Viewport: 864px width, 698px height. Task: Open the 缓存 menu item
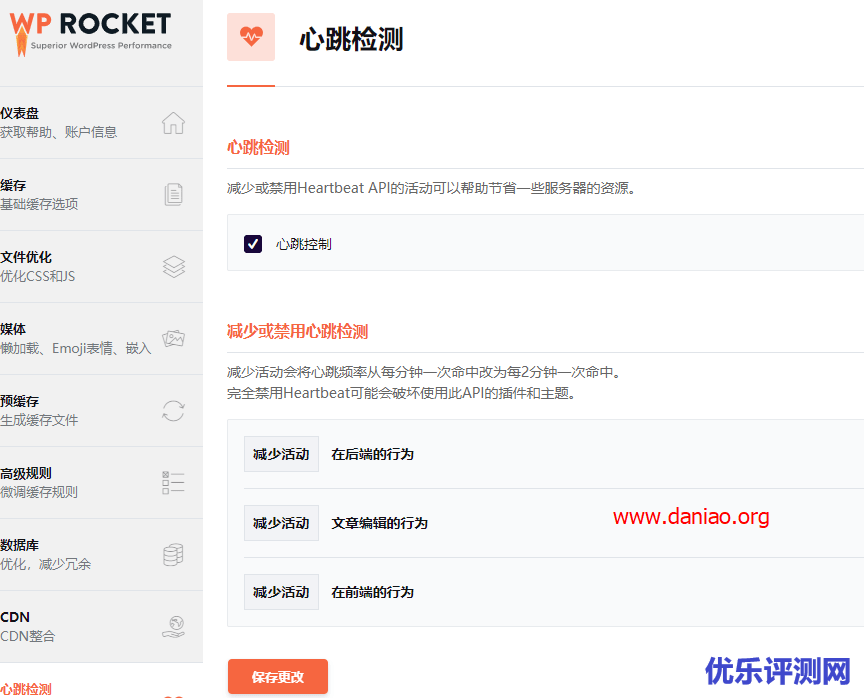click(x=101, y=194)
